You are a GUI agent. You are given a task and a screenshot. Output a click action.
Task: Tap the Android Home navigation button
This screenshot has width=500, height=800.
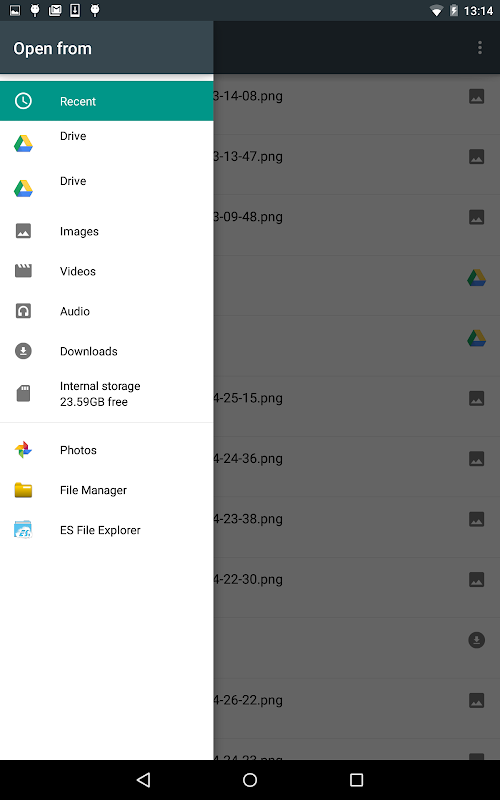coord(250,780)
